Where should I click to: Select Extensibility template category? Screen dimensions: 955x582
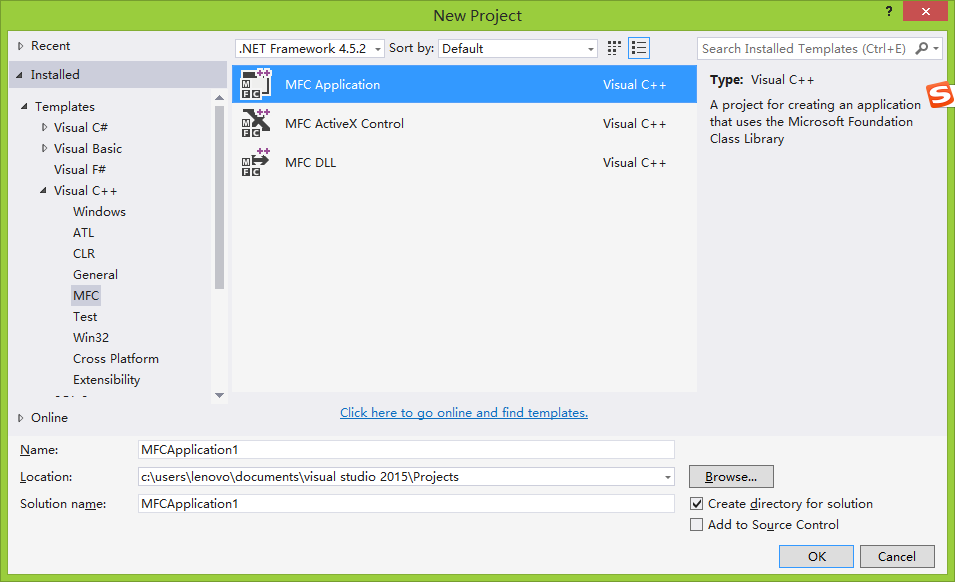pyautogui.click(x=107, y=379)
